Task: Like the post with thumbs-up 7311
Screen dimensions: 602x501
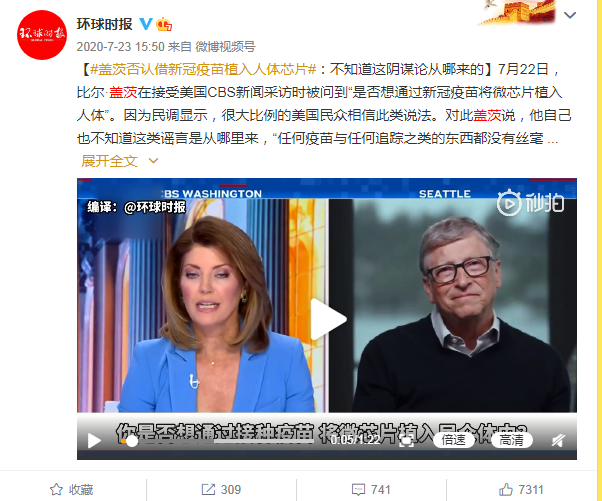Action: tap(521, 489)
